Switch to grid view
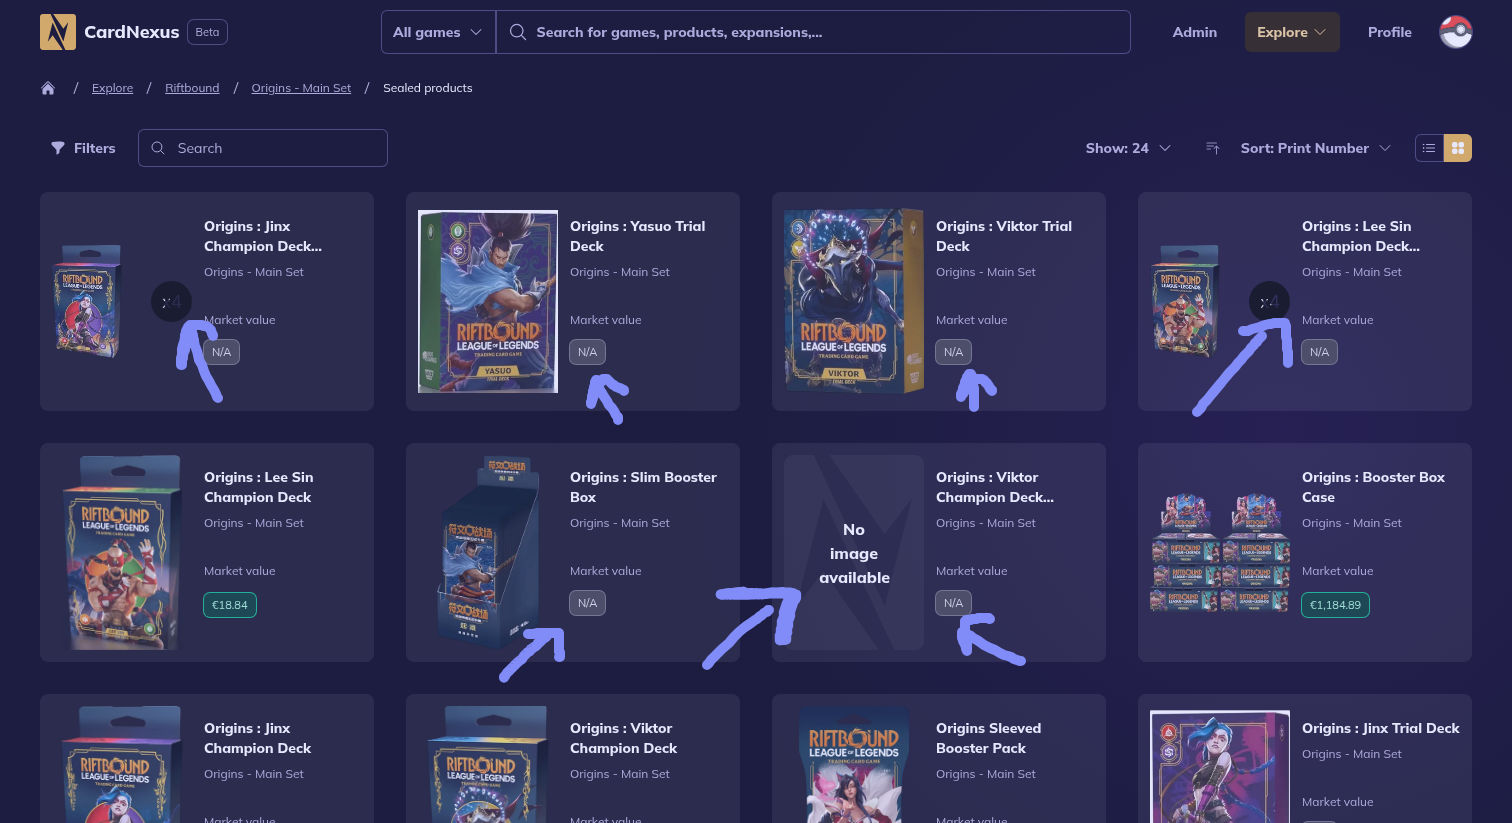This screenshot has width=1512, height=823. click(x=1458, y=148)
